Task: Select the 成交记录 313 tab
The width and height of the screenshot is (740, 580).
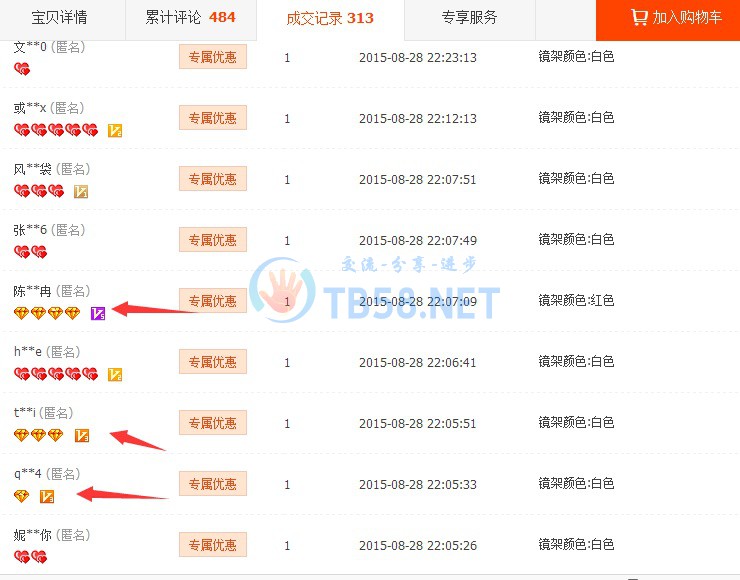Action: [330, 18]
